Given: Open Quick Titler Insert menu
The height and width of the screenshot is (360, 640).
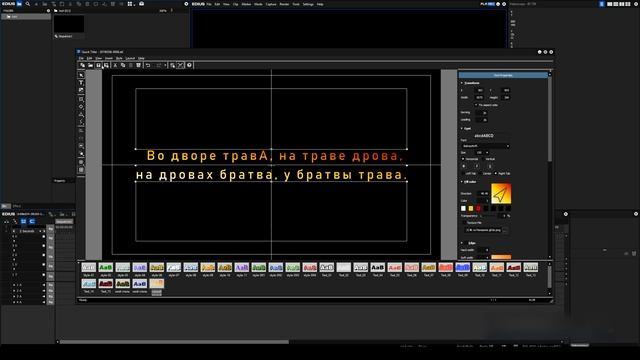Looking at the screenshot, I should click(x=109, y=58).
